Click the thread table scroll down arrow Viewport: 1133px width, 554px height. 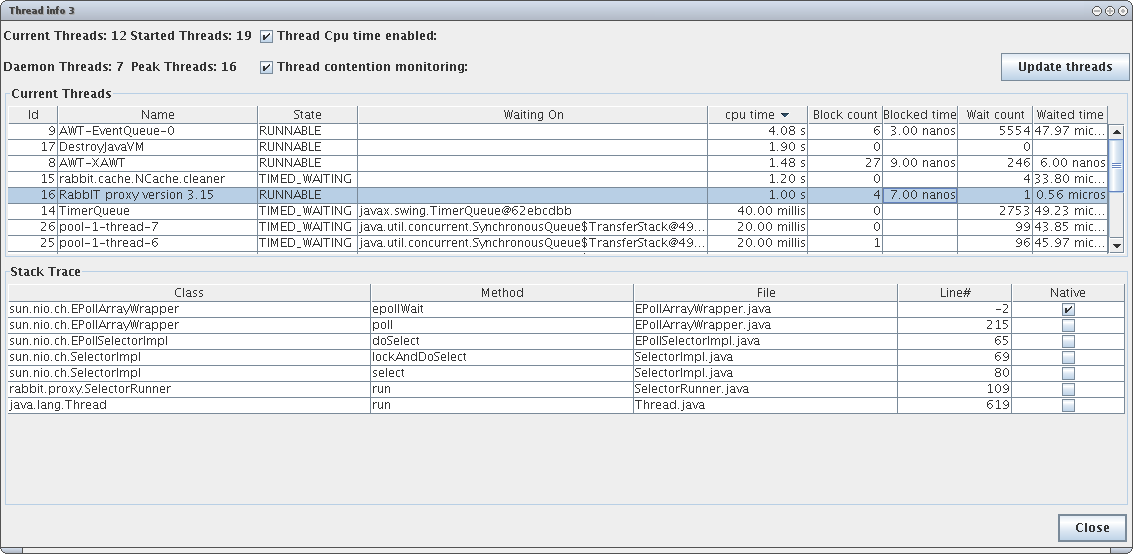coord(1116,246)
